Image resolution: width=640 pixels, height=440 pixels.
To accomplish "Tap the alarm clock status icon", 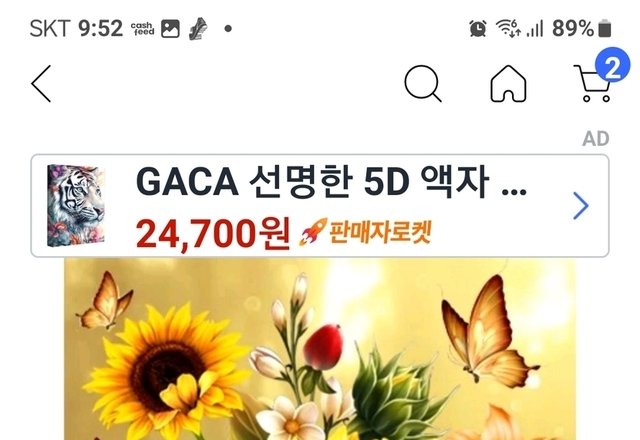I will [478, 29].
